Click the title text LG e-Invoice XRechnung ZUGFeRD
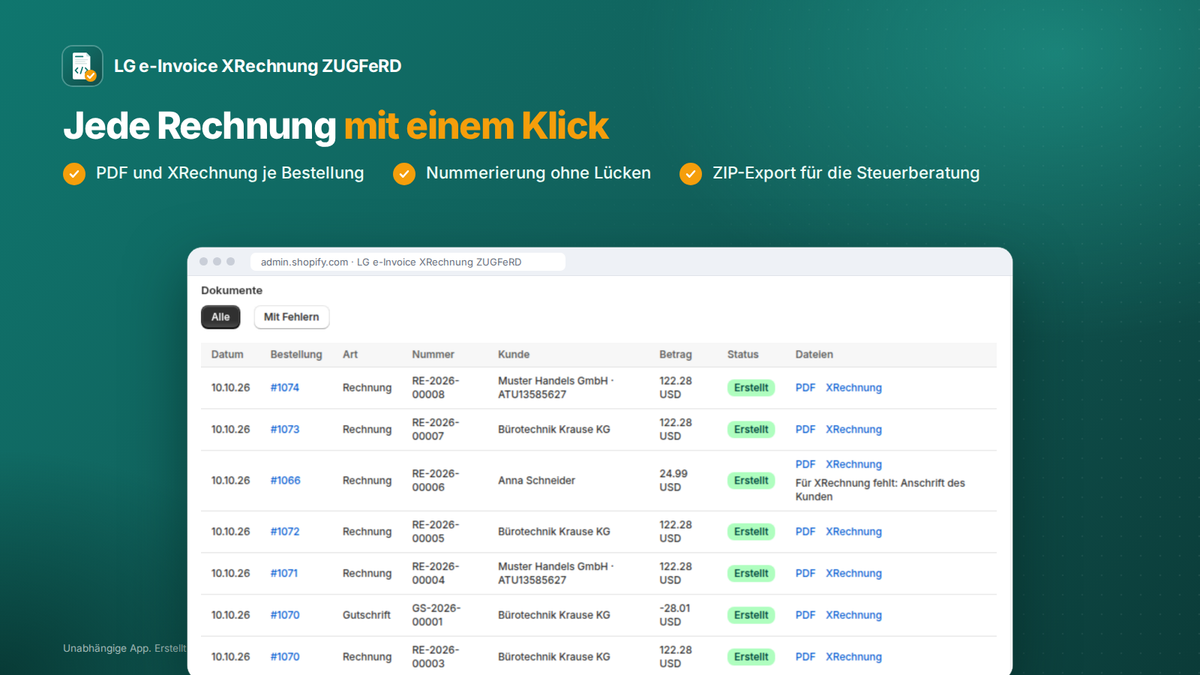Viewport: 1200px width, 675px height. click(258, 67)
